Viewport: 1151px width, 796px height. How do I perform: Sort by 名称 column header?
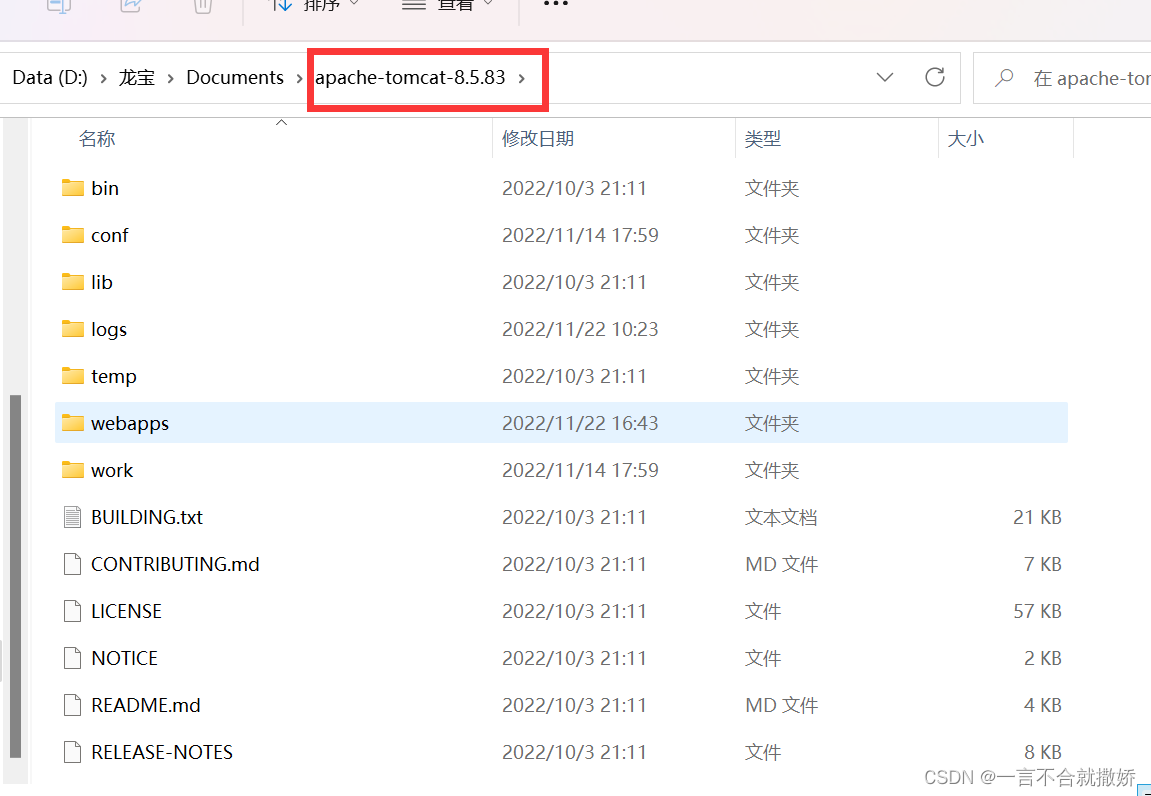[97, 139]
